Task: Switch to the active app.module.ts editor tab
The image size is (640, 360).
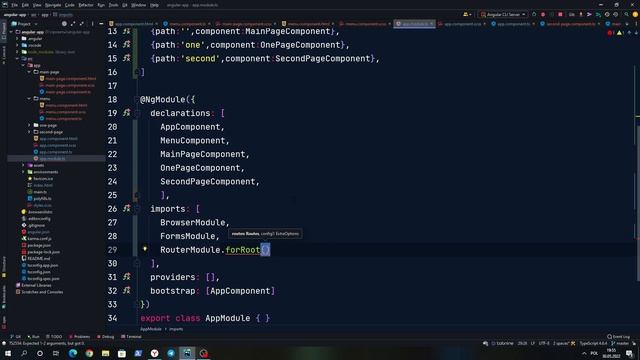Action: 415,24
